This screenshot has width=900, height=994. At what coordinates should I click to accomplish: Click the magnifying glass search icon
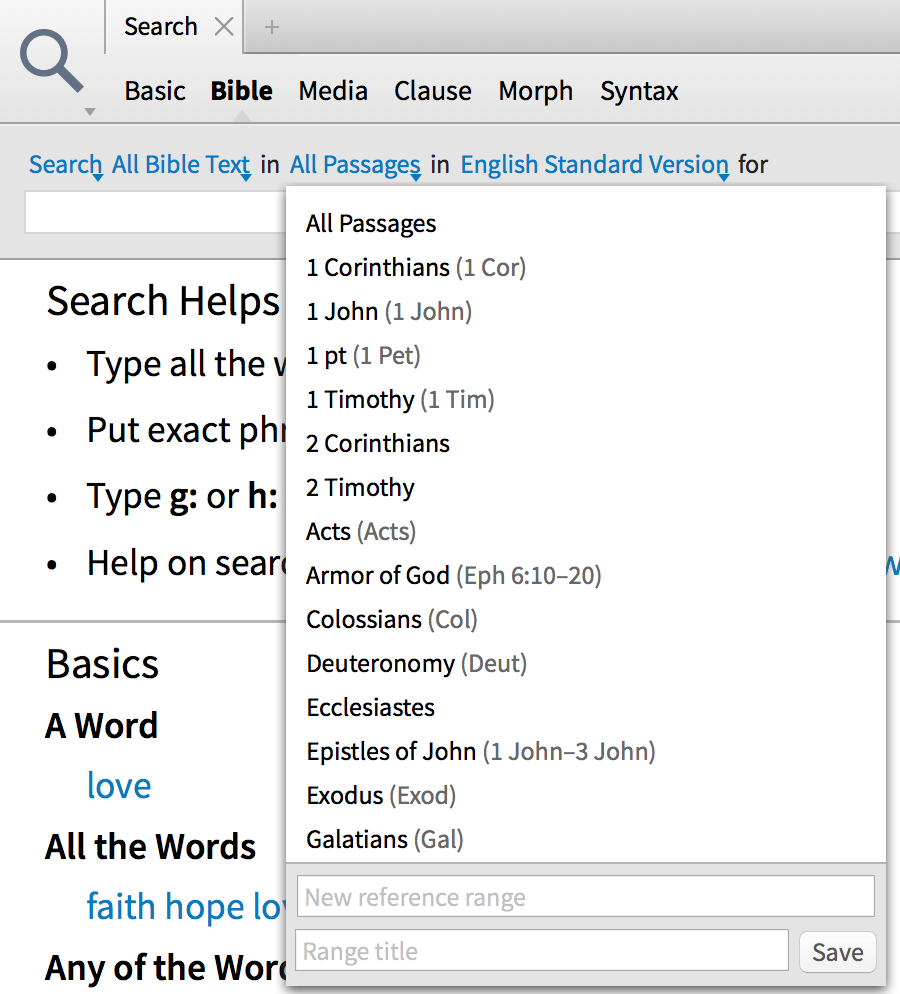(54, 64)
